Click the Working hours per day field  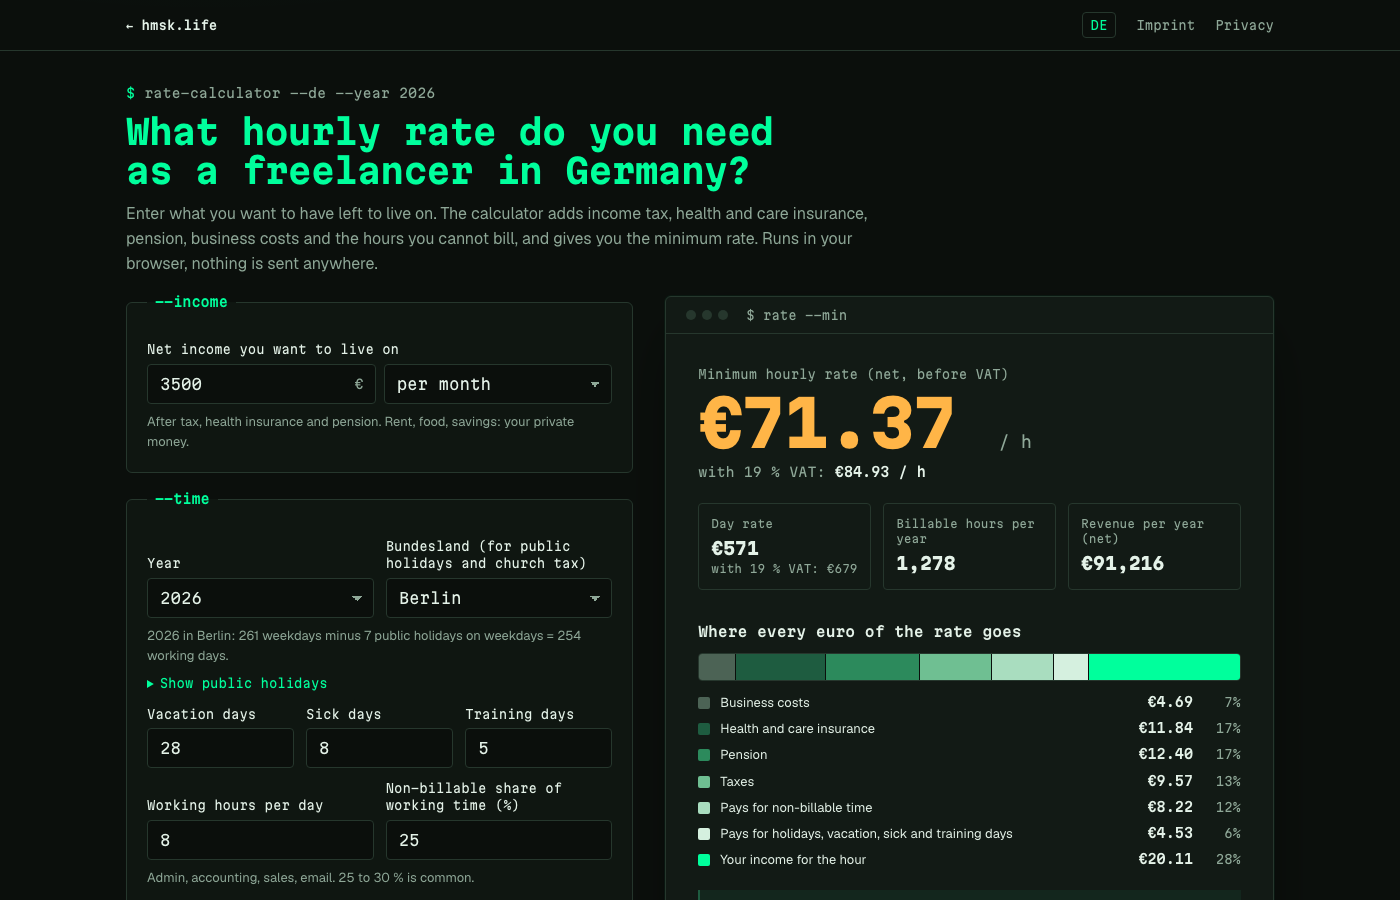pos(260,840)
